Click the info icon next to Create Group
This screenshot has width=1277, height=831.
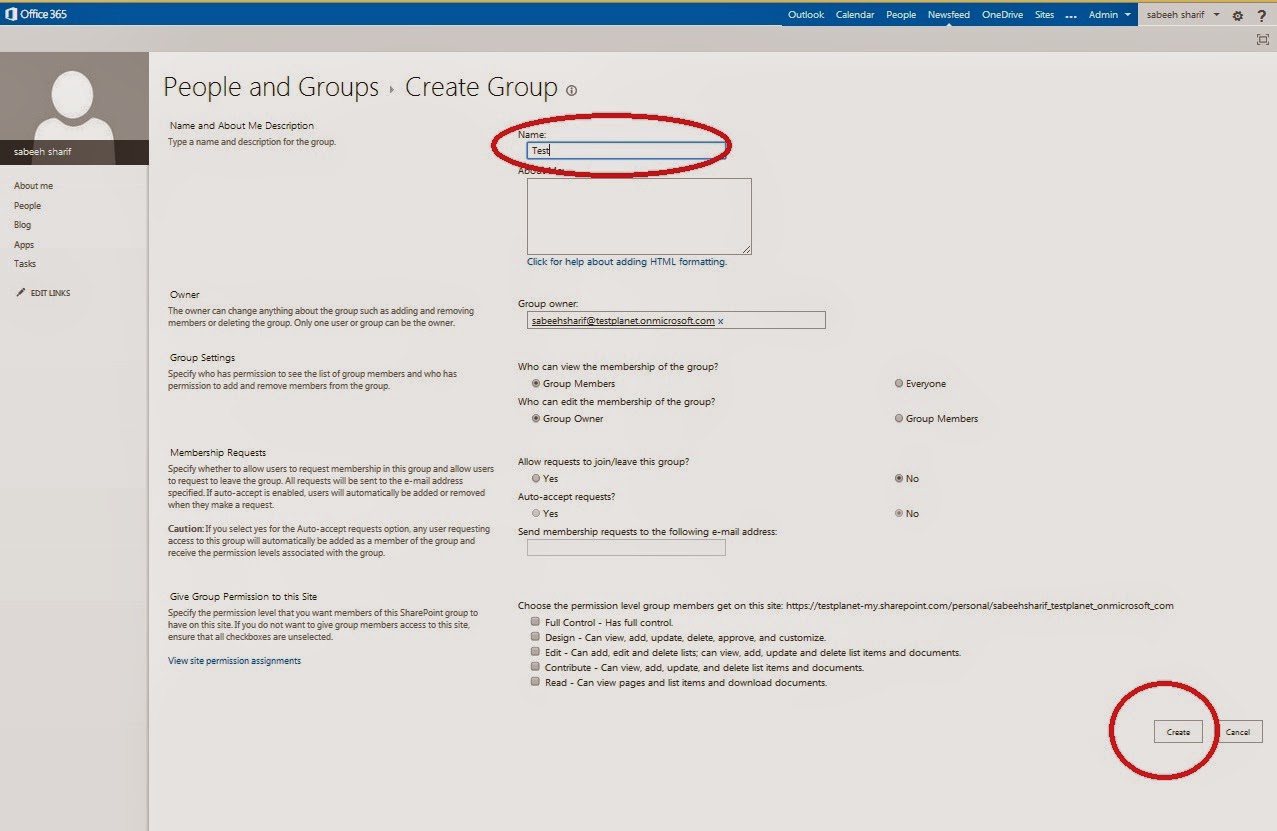click(571, 90)
